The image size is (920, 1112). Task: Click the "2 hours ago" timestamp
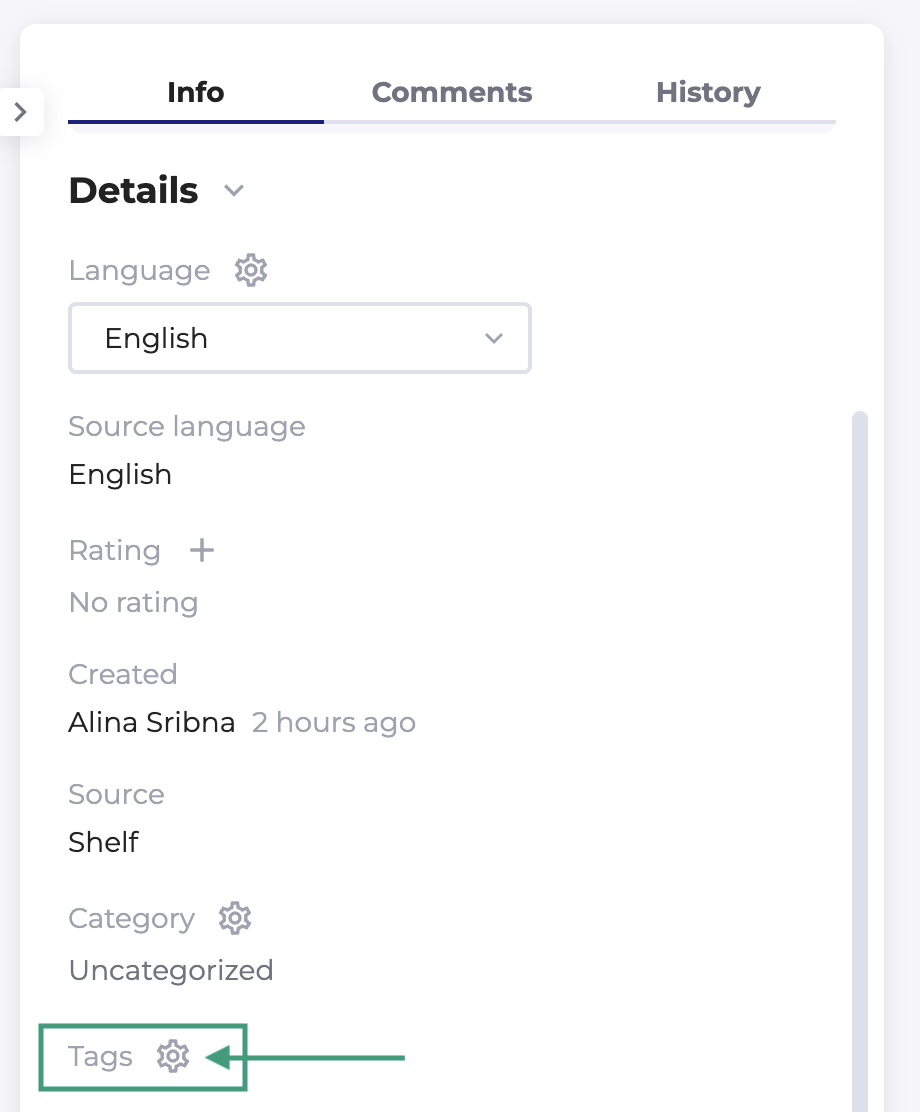click(334, 722)
